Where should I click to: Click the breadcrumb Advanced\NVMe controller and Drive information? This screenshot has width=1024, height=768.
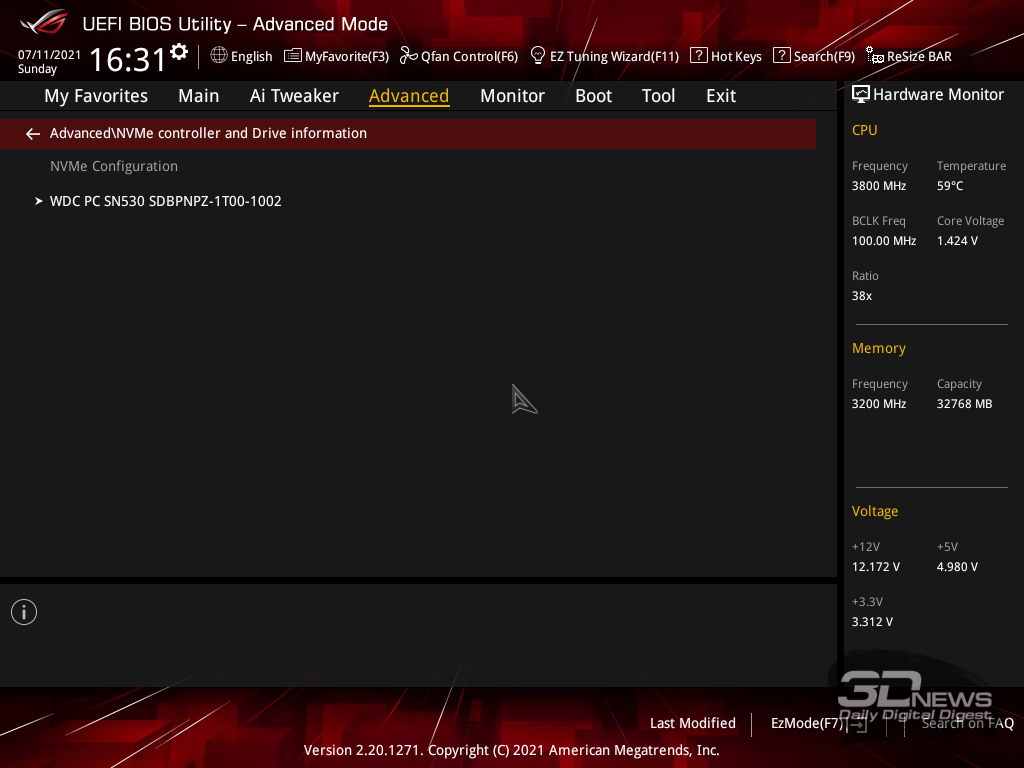click(x=208, y=133)
